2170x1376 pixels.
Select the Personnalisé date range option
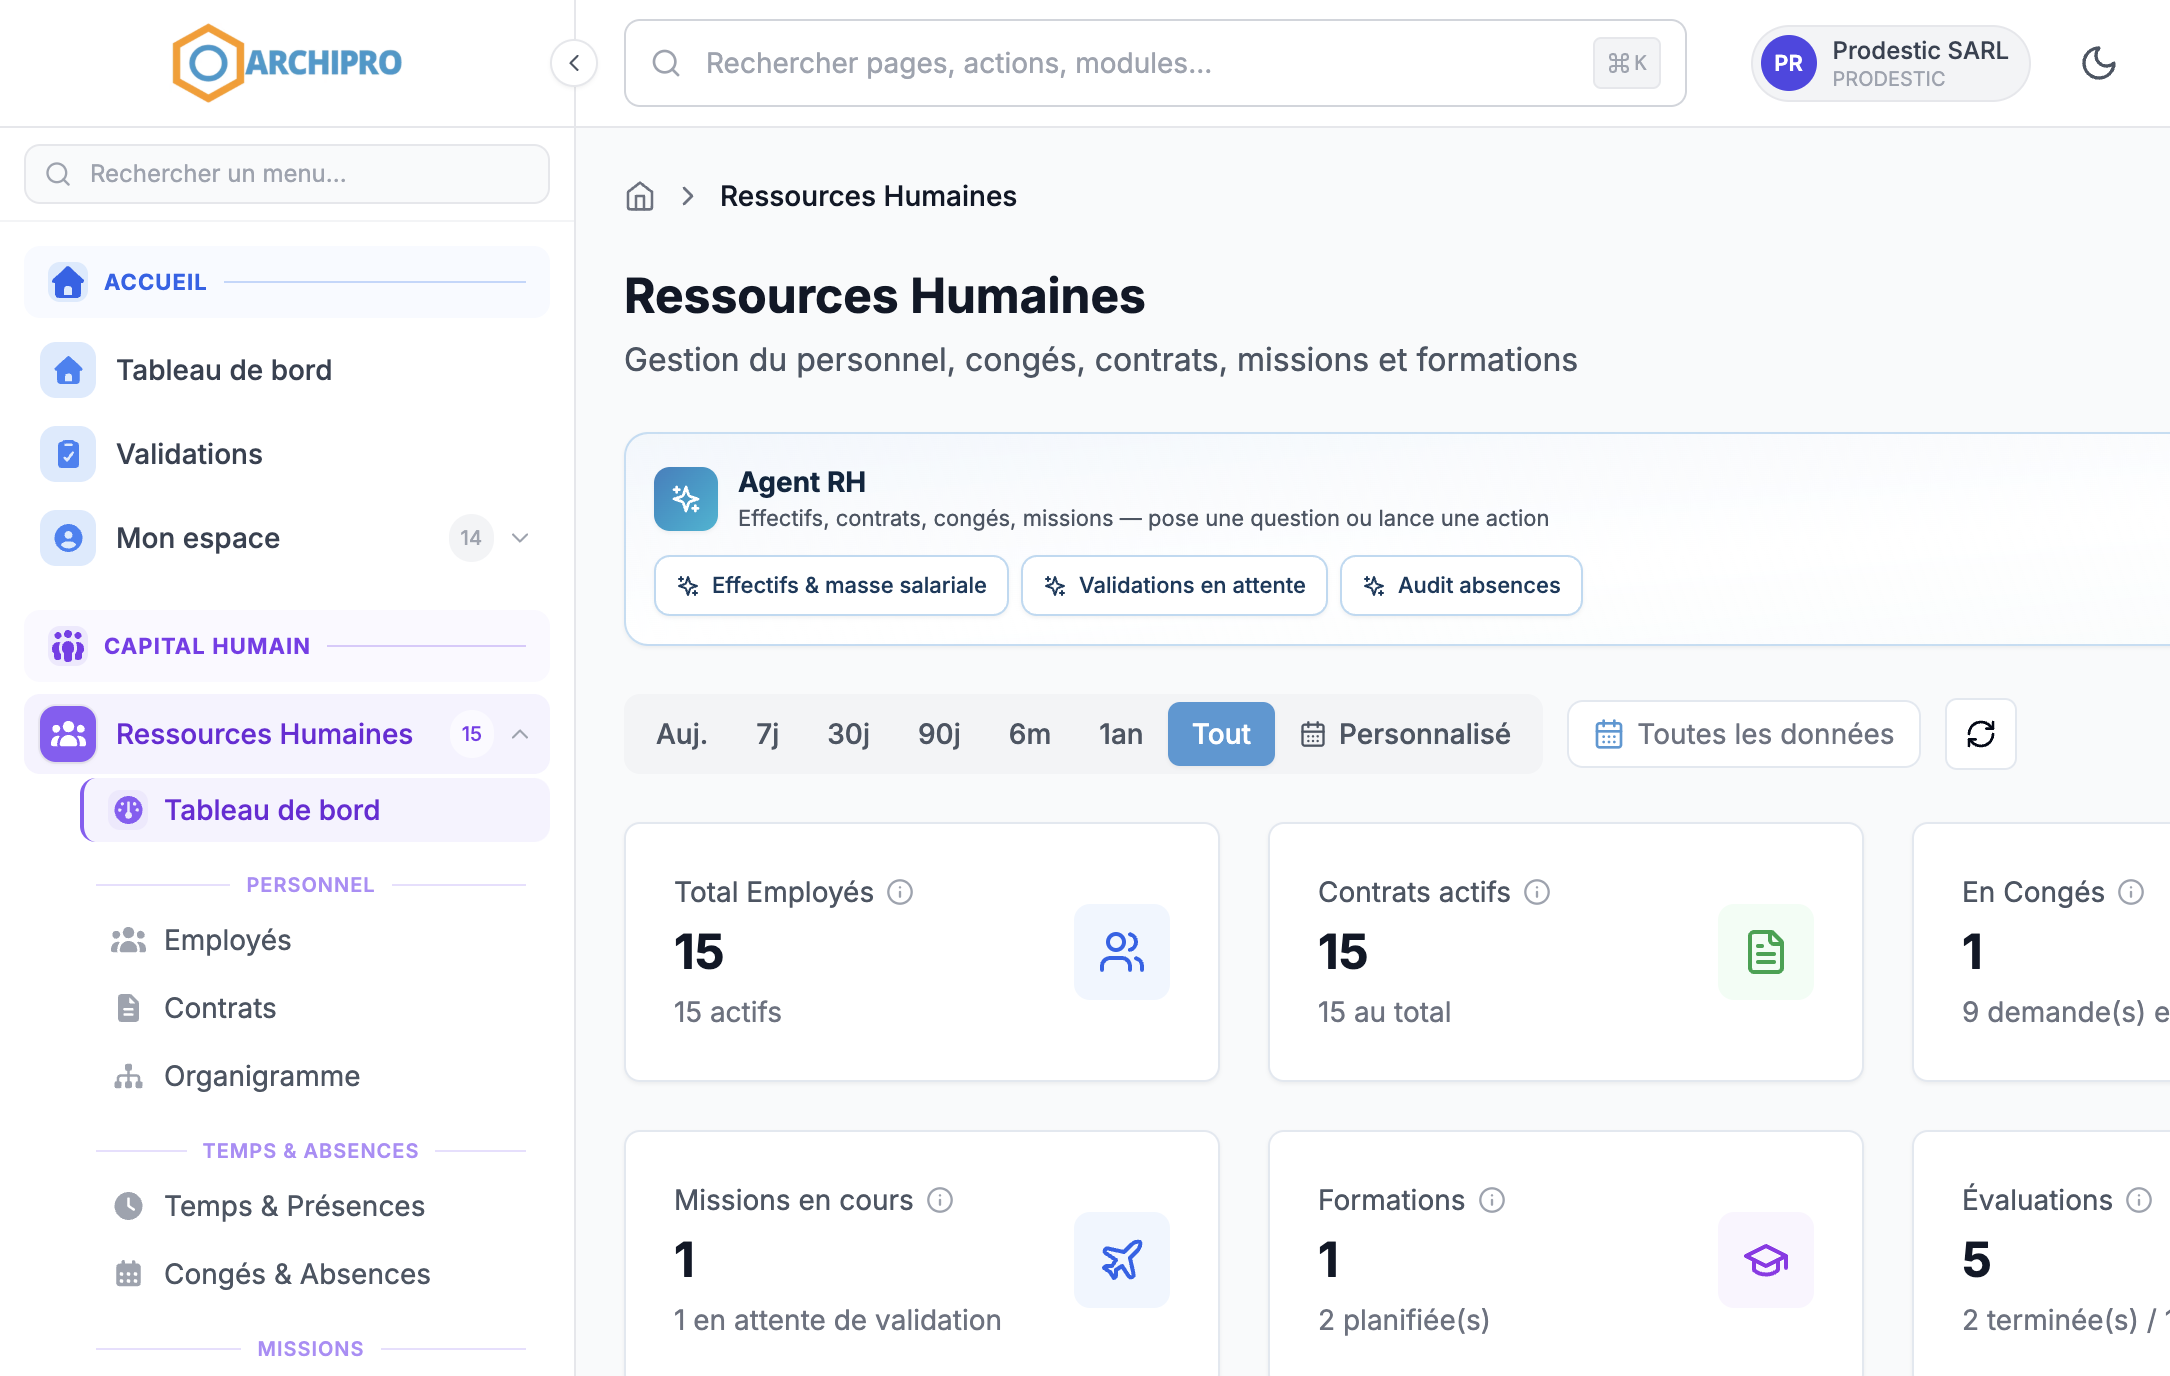[x=1406, y=734]
